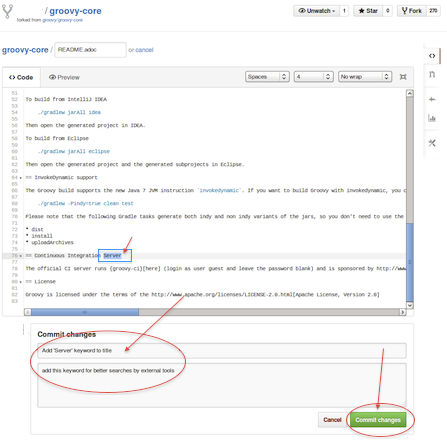Click the vertical scrollbar thumb in editor

(x=410, y=262)
